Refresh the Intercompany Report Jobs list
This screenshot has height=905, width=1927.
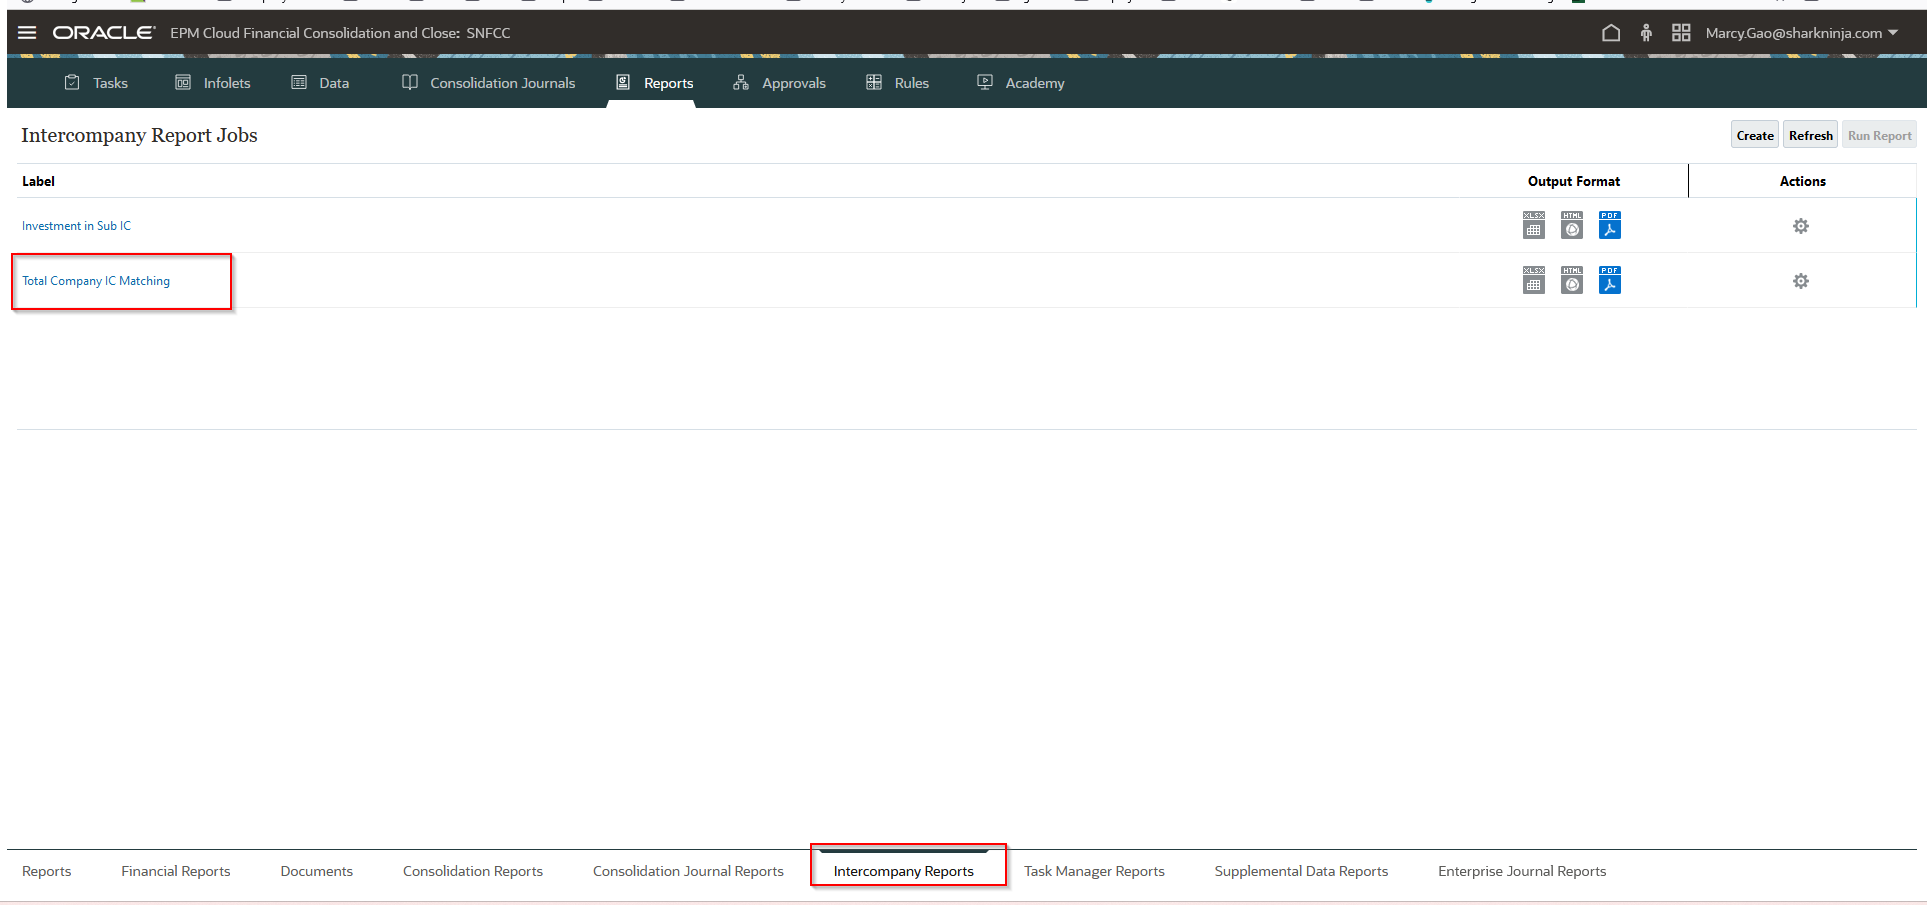point(1810,134)
